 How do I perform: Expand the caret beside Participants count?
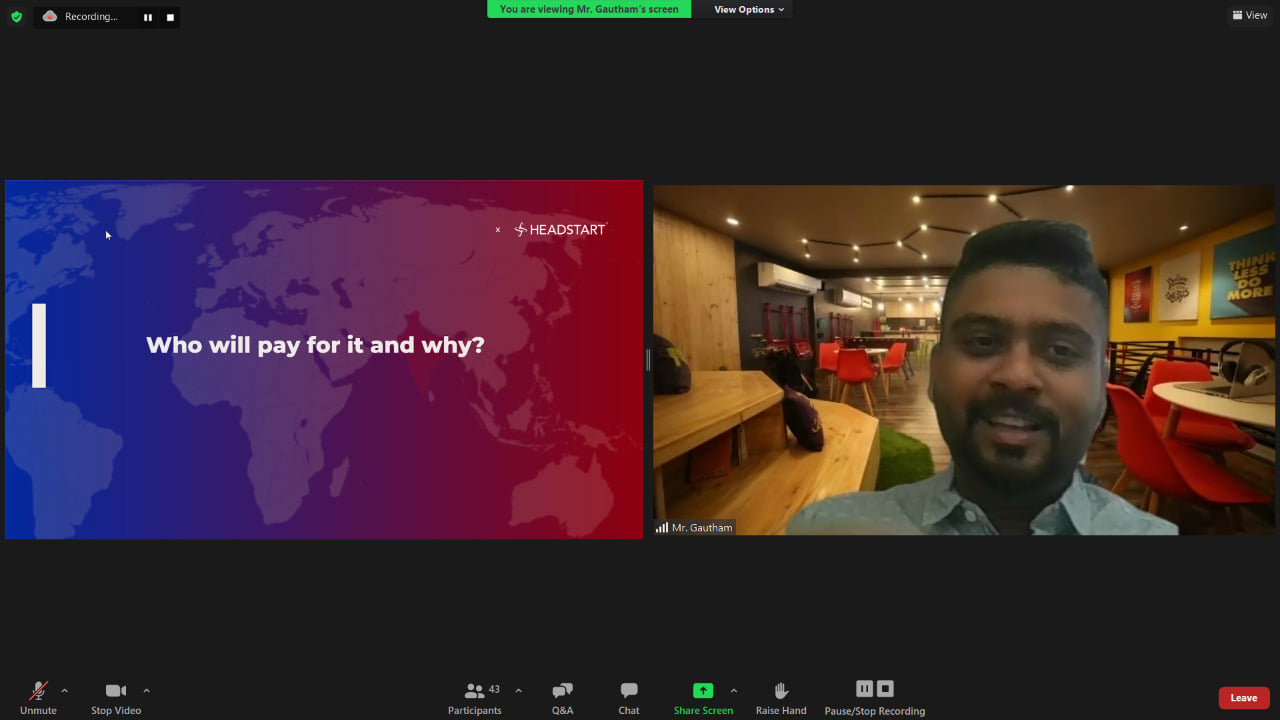click(518, 690)
